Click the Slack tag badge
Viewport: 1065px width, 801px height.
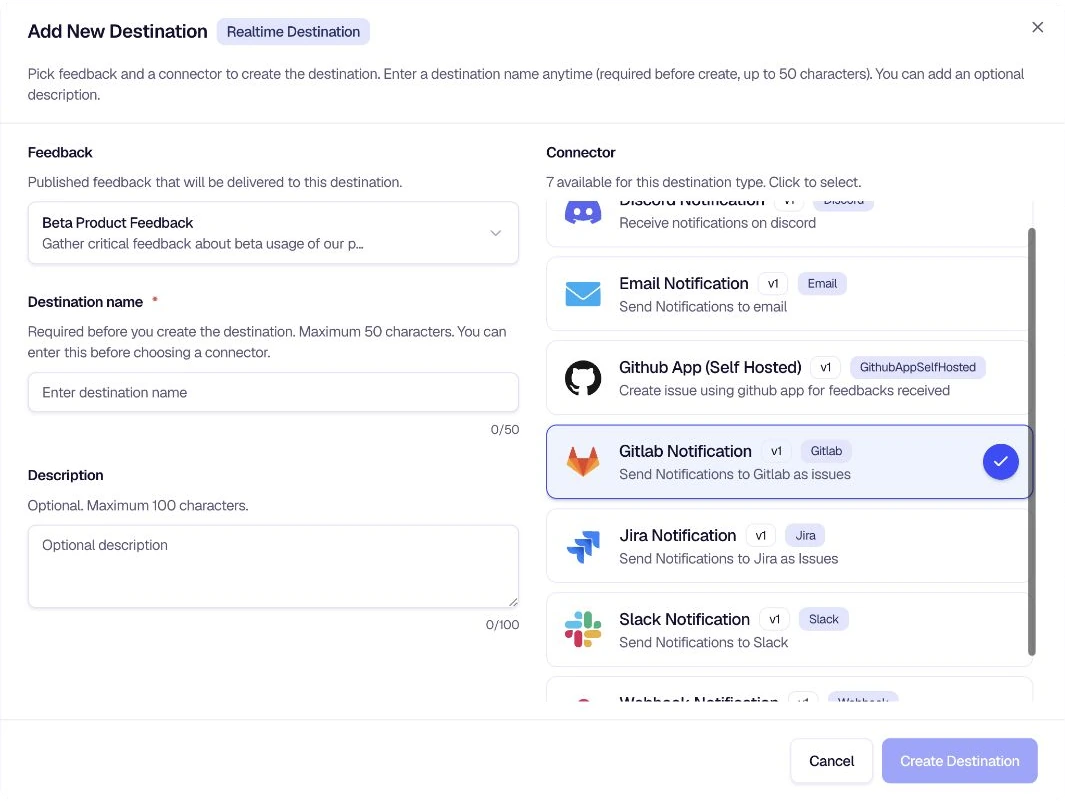click(x=823, y=620)
